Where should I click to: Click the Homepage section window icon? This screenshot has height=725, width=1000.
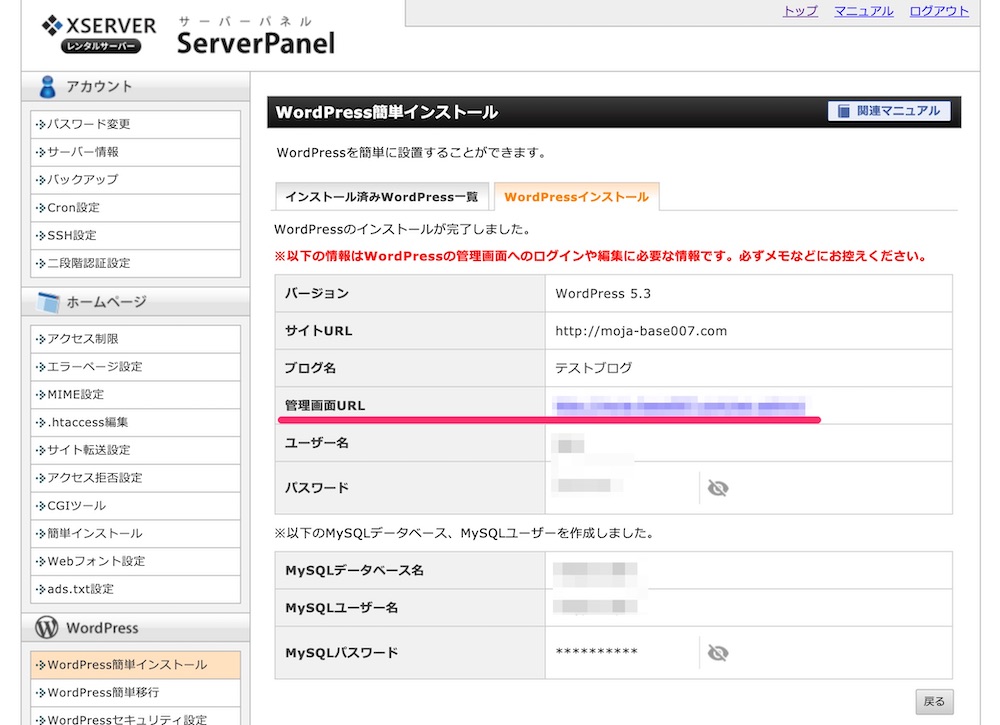[48, 302]
